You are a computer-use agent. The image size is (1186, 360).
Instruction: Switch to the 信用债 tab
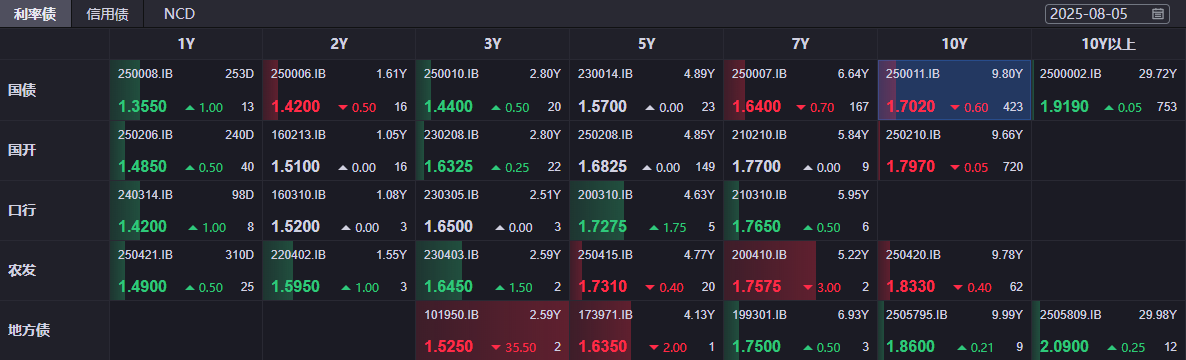click(107, 14)
